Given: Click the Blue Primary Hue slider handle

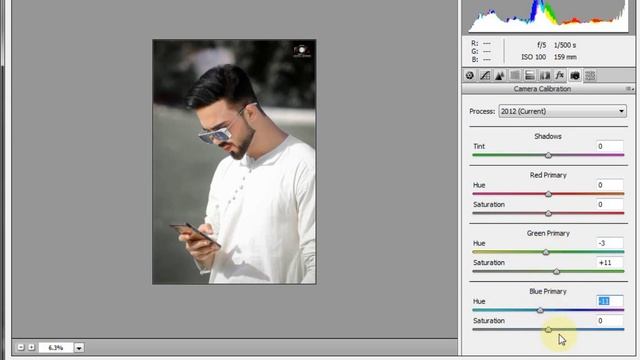Looking at the screenshot, I should point(540,311).
